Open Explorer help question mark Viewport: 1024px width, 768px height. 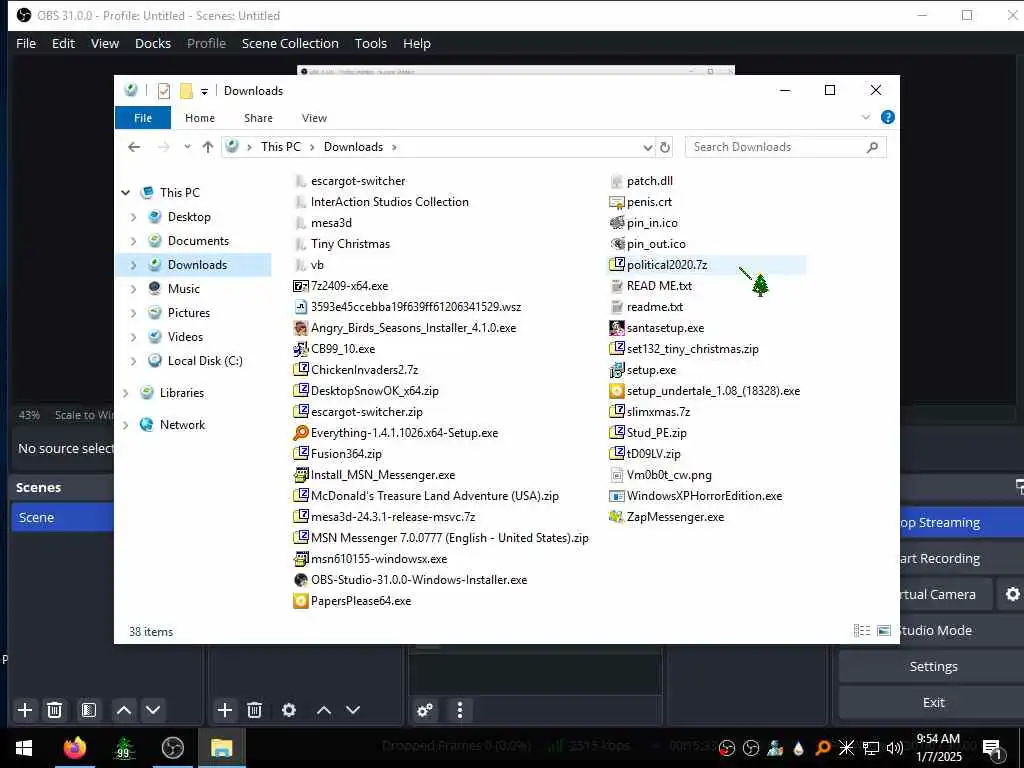tap(888, 117)
